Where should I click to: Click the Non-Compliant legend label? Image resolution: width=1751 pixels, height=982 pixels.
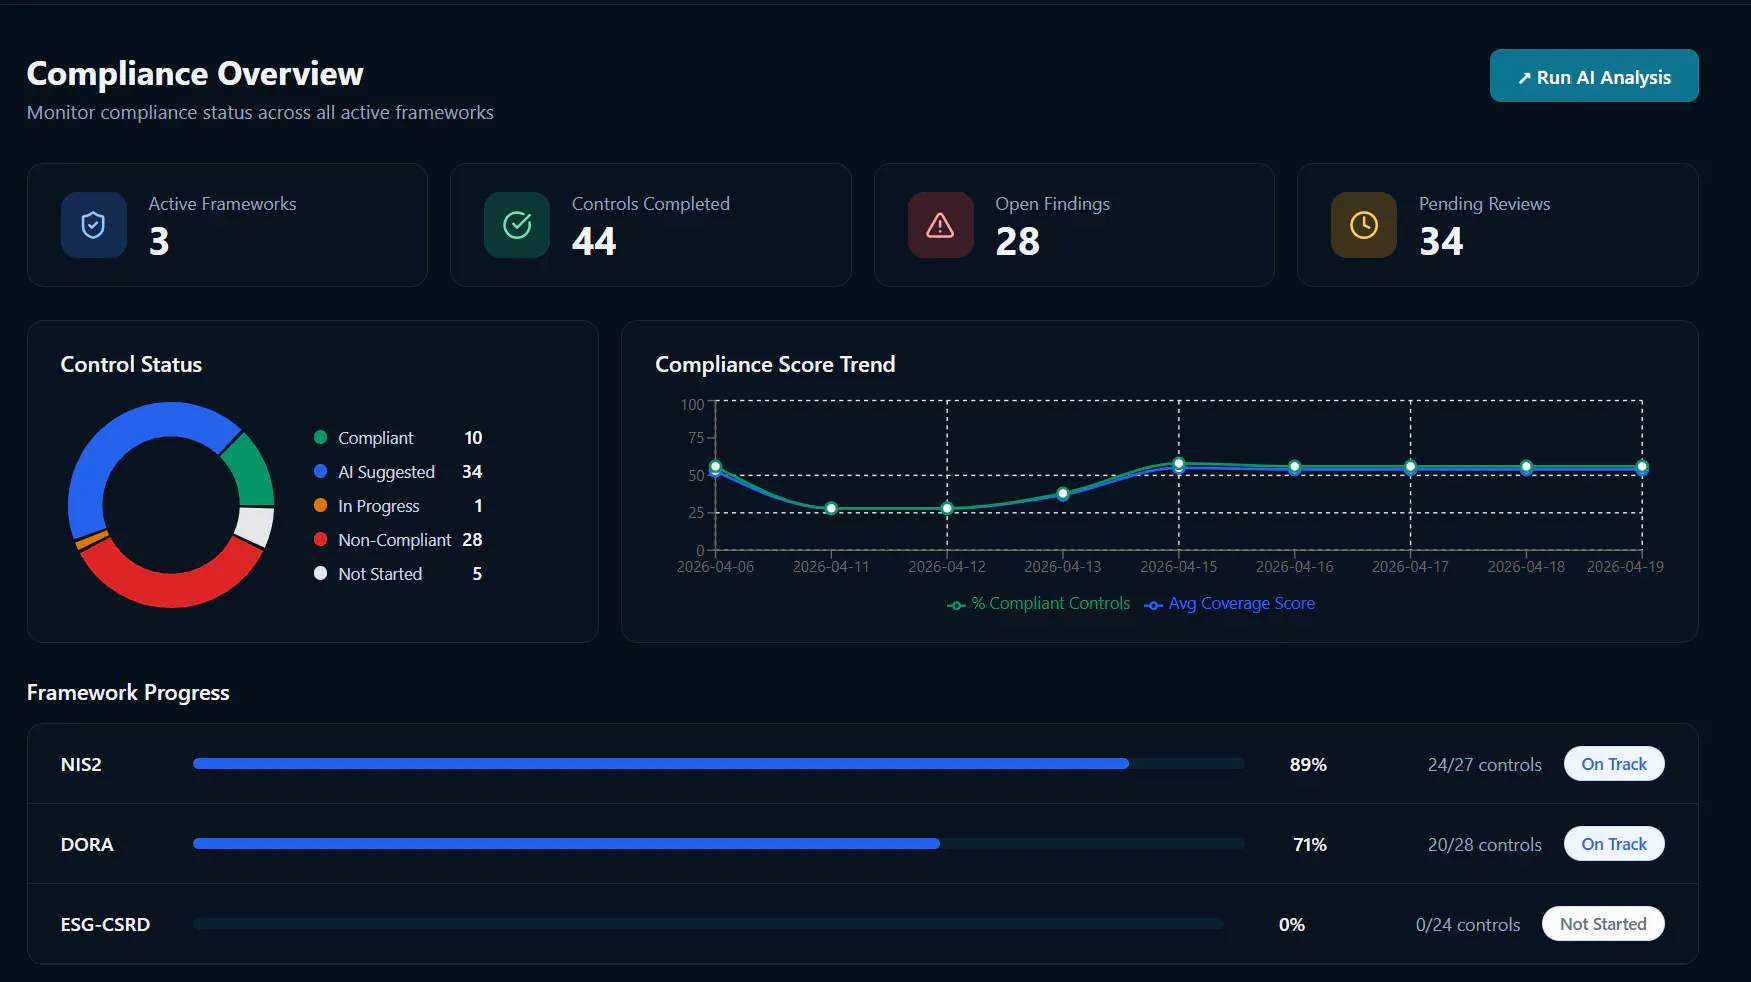(x=395, y=540)
